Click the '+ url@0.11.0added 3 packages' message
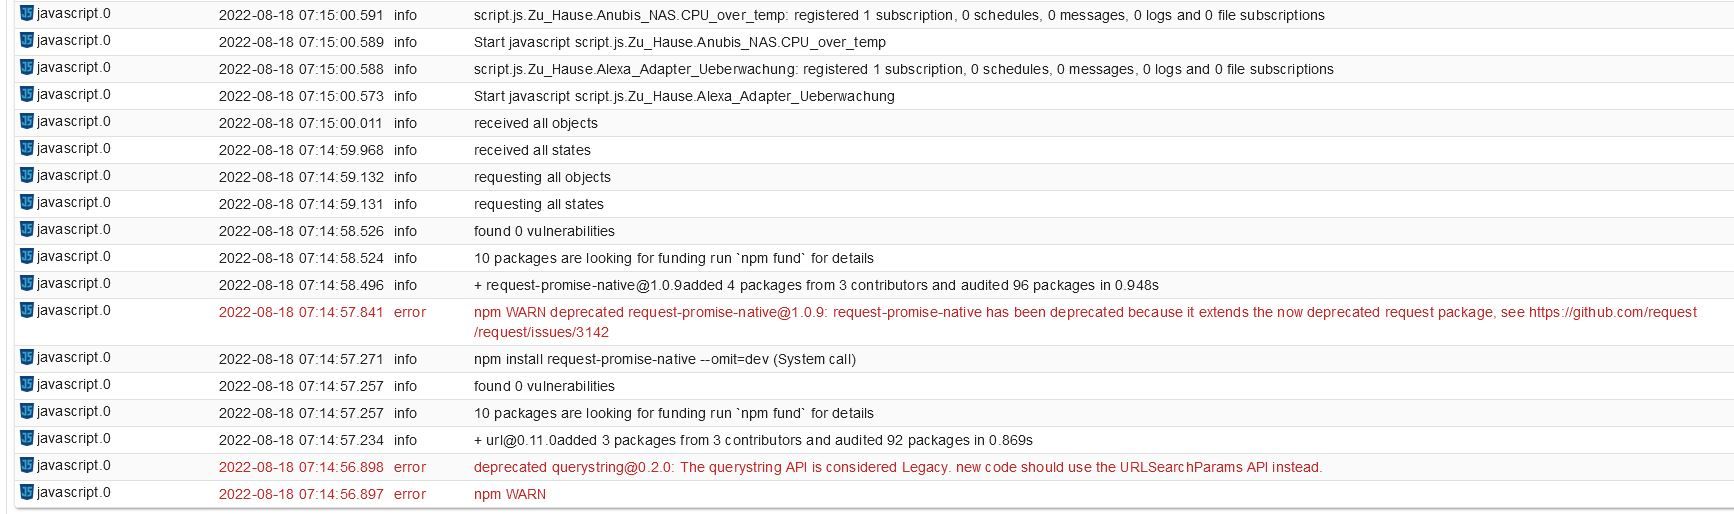1734x514 pixels. 753,440
